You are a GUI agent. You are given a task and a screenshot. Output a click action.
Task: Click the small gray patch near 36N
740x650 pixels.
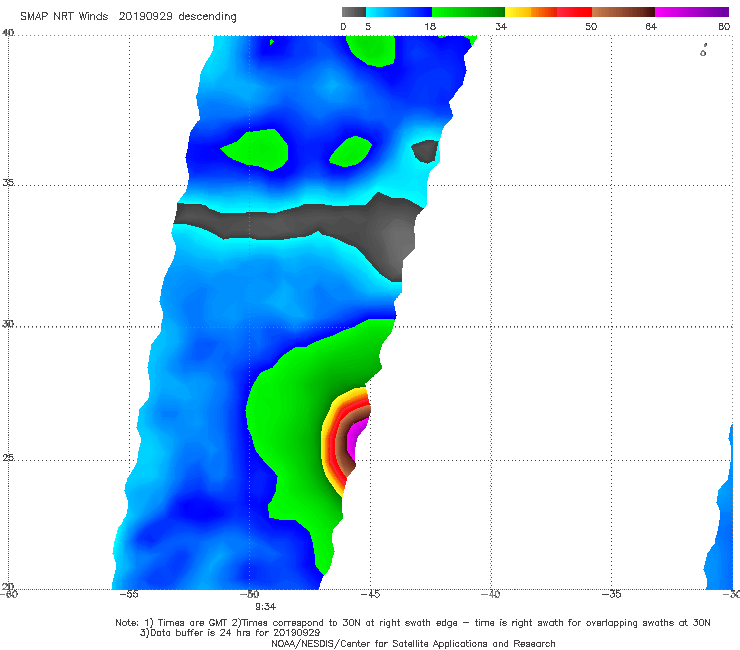click(425, 151)
